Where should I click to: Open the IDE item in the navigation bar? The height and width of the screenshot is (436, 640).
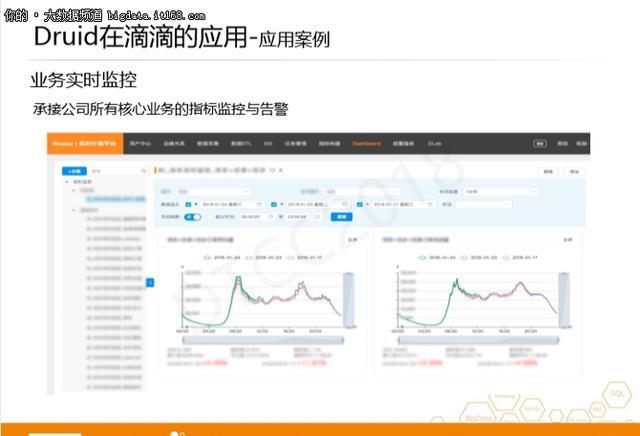(x=268, y=144)
